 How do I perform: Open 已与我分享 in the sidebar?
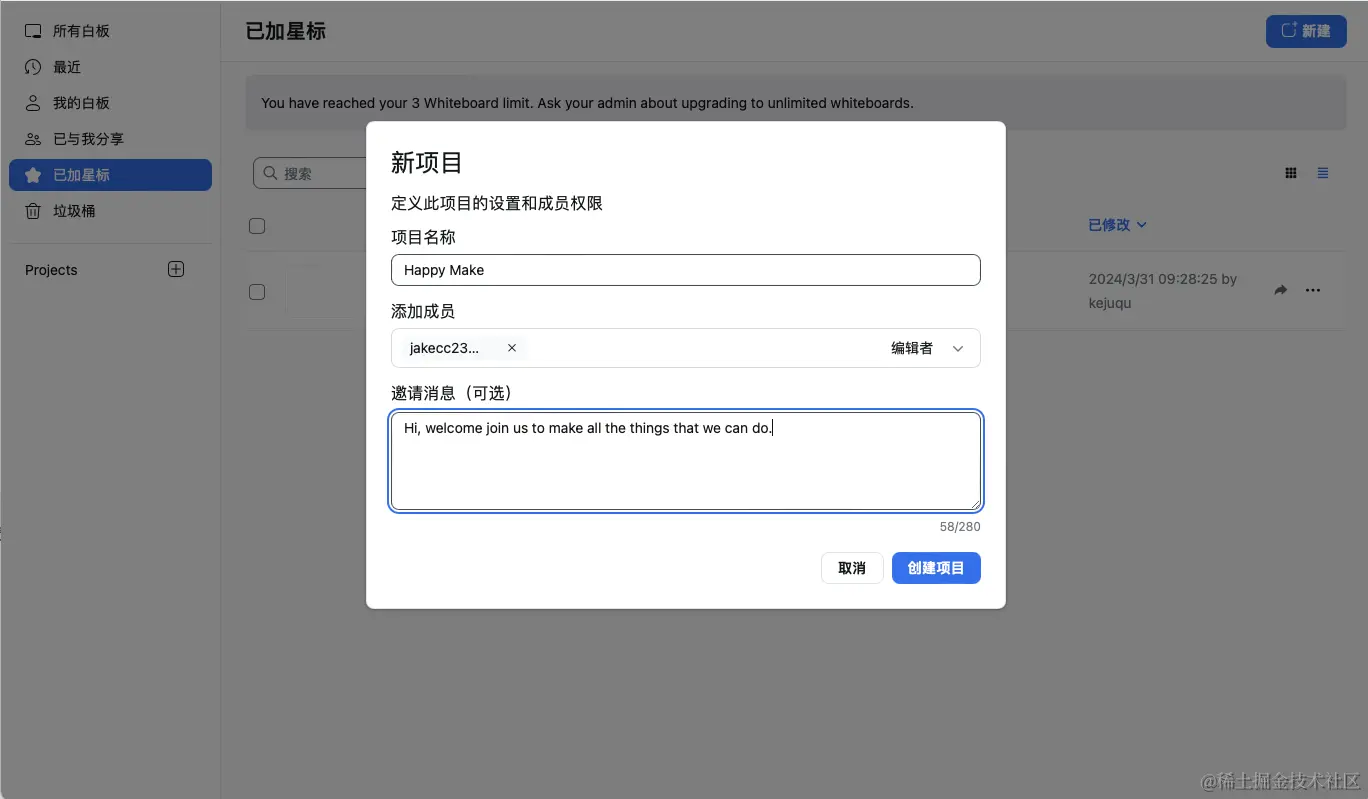110,139
